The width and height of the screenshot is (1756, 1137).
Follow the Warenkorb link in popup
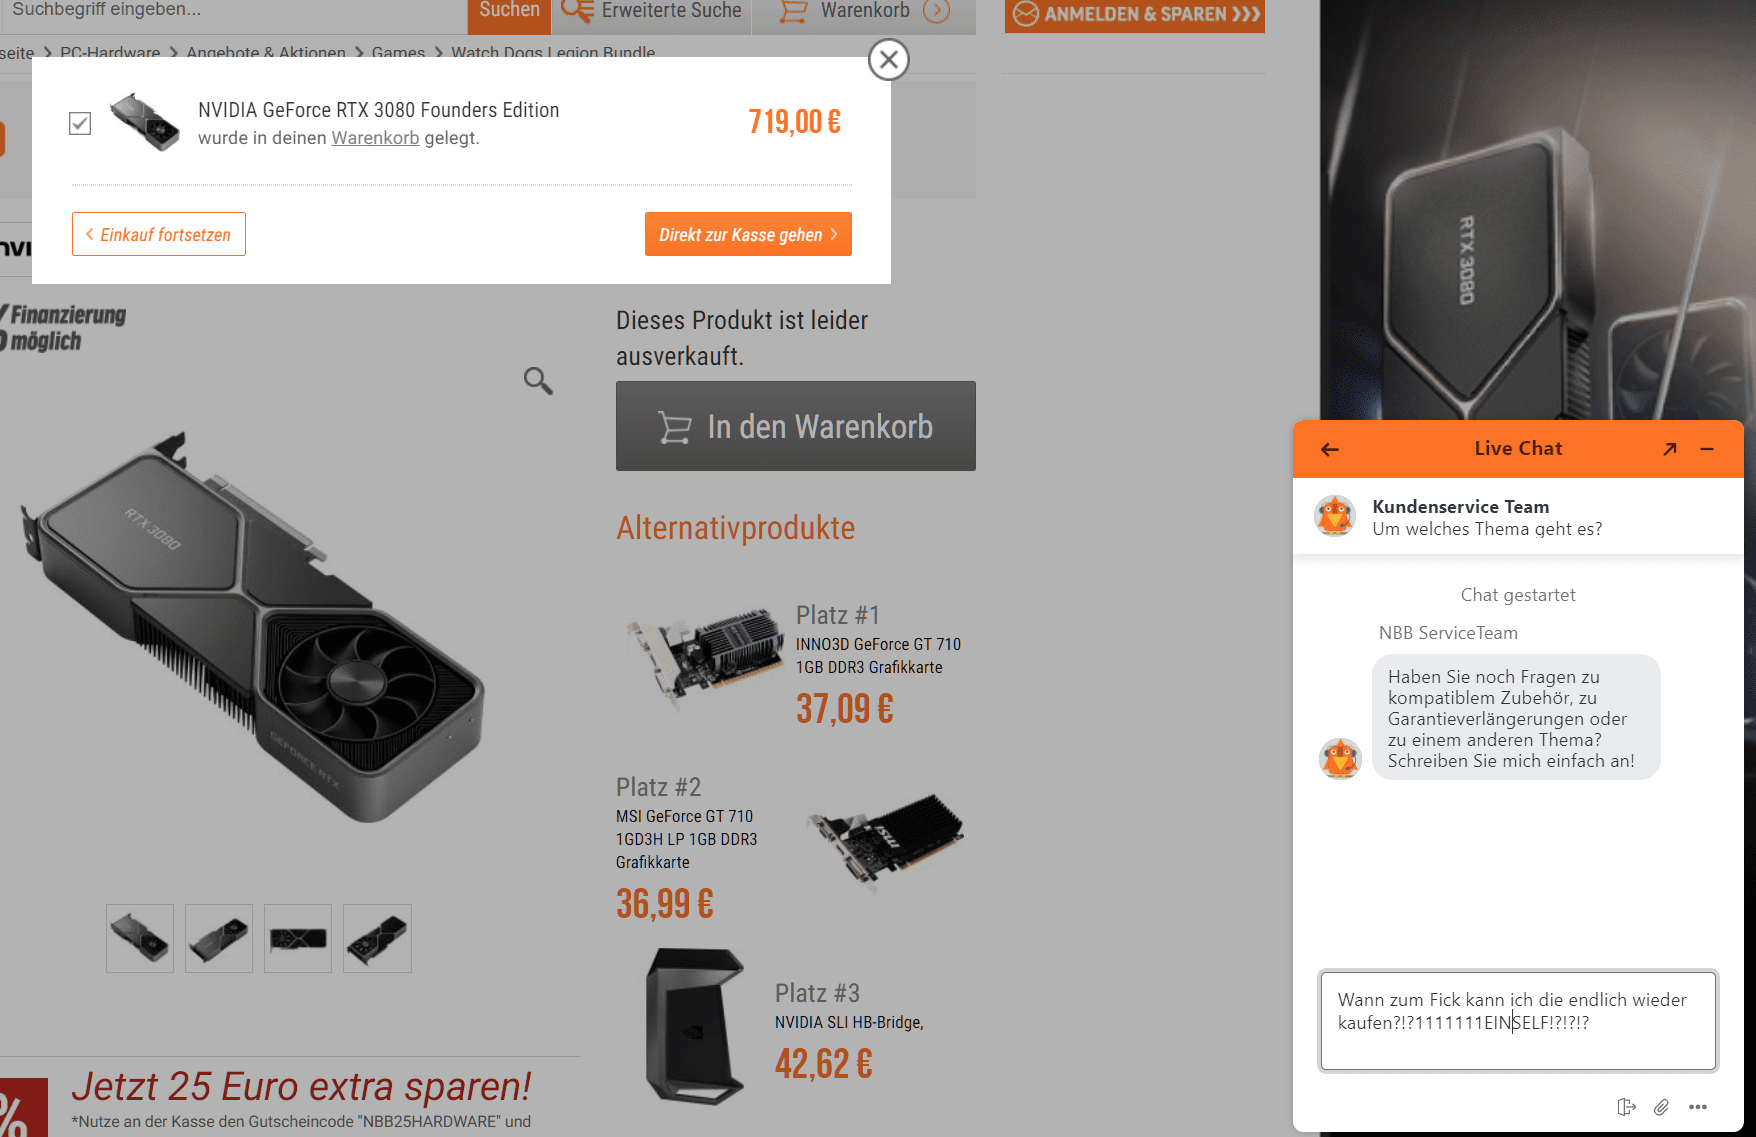(x=375, y=138)
